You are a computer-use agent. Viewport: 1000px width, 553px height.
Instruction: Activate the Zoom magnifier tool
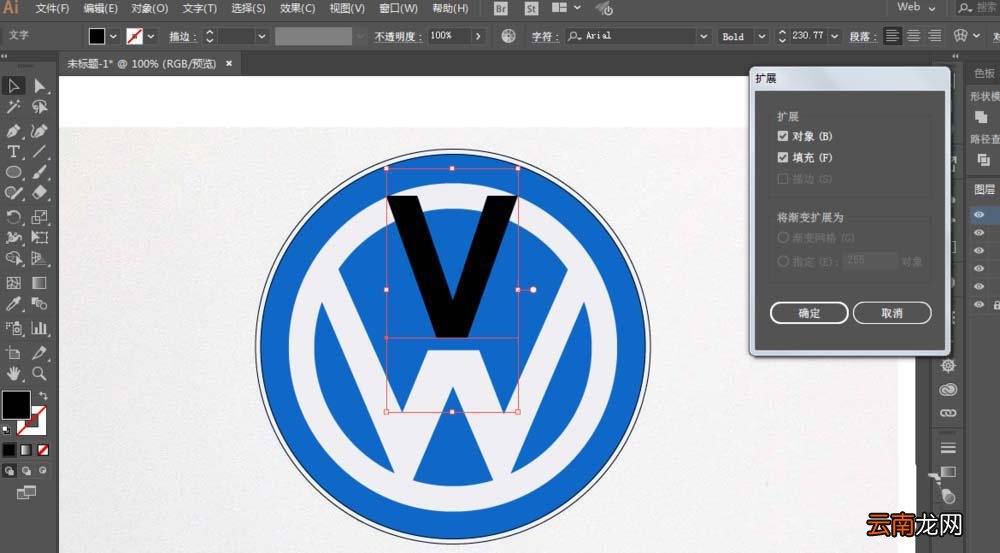(40, 374)
